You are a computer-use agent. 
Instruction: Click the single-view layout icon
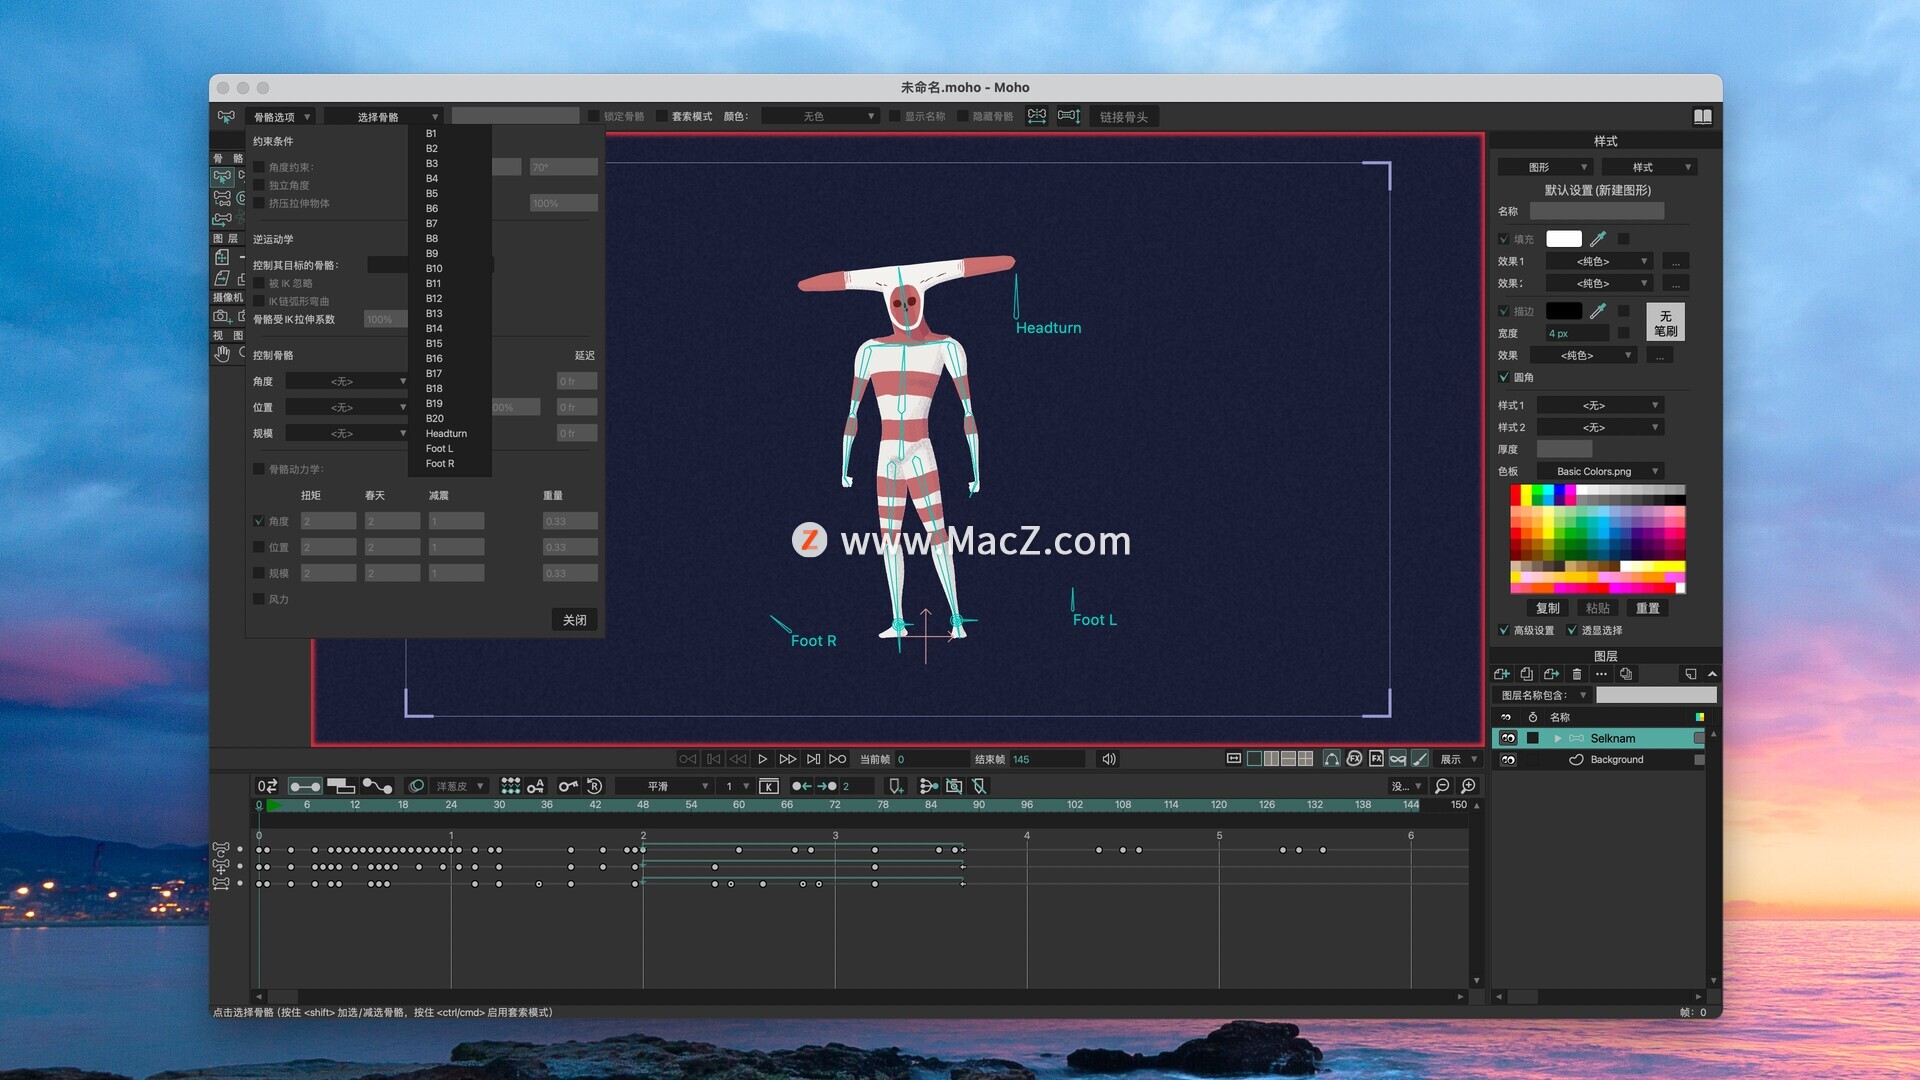click(1254, 759)
